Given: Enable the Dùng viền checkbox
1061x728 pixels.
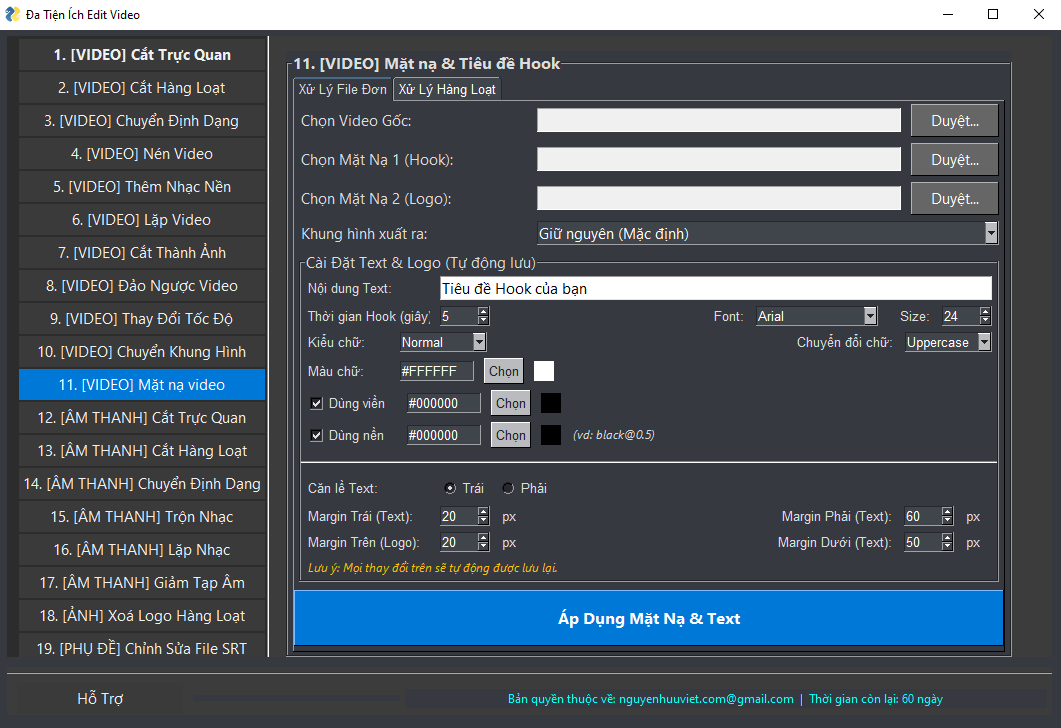Looking at the screenshot, I should [x=316, y=403].
